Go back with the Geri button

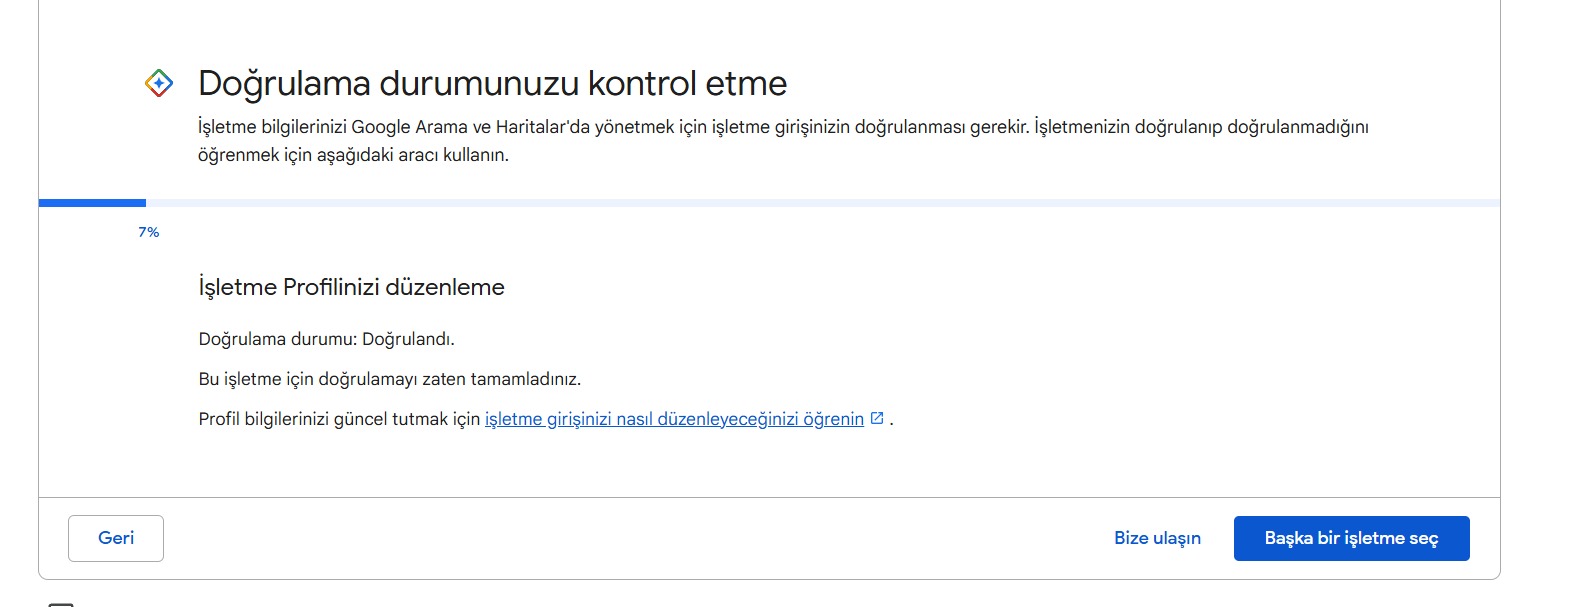point(116,538)
